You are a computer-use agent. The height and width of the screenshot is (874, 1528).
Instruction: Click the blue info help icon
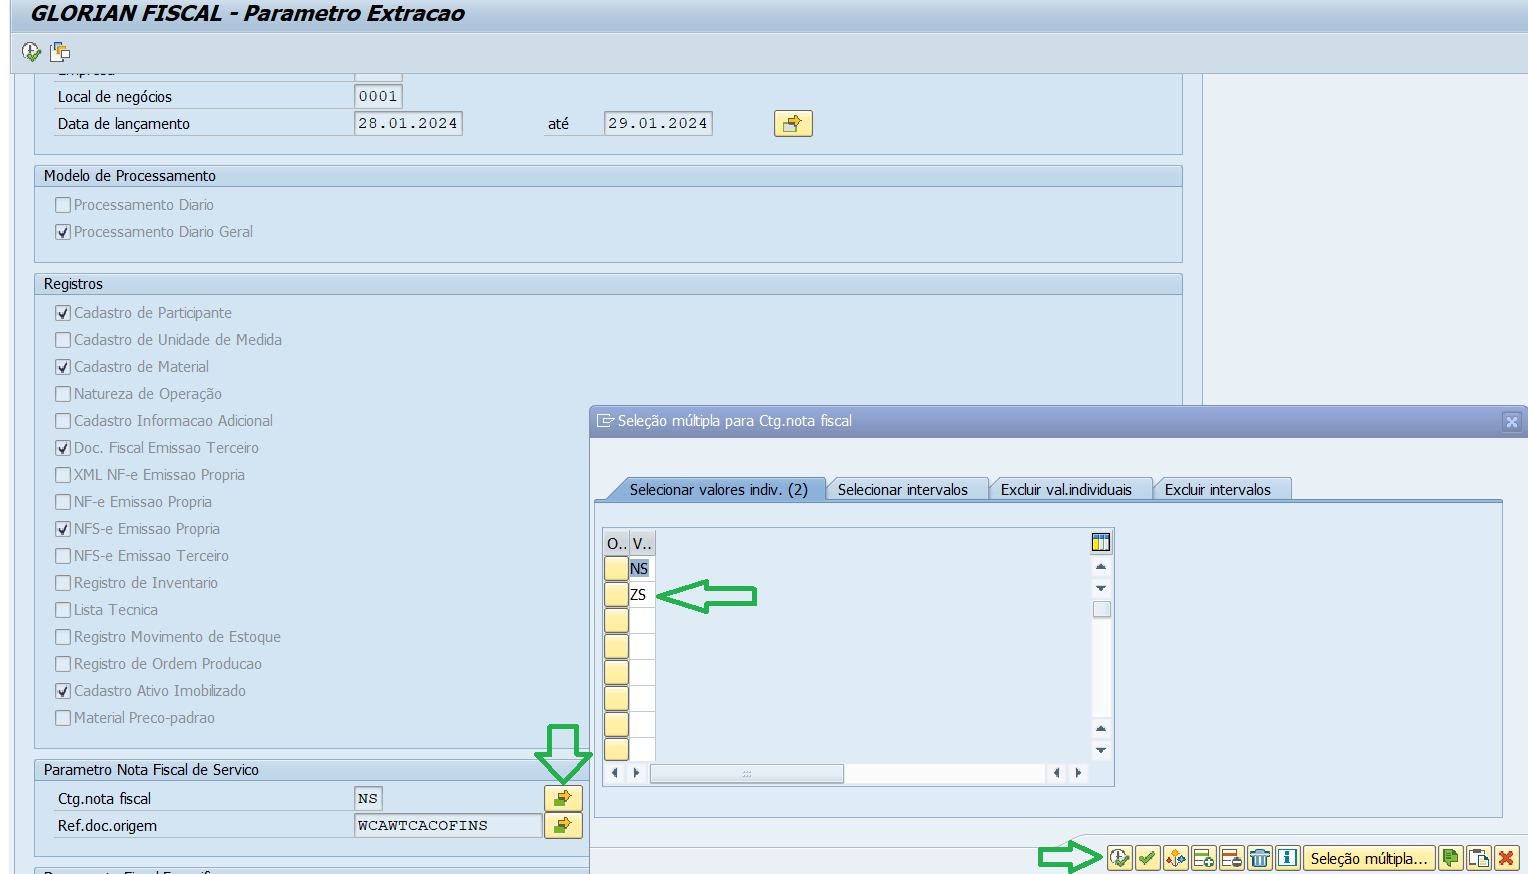[1287, 858]
